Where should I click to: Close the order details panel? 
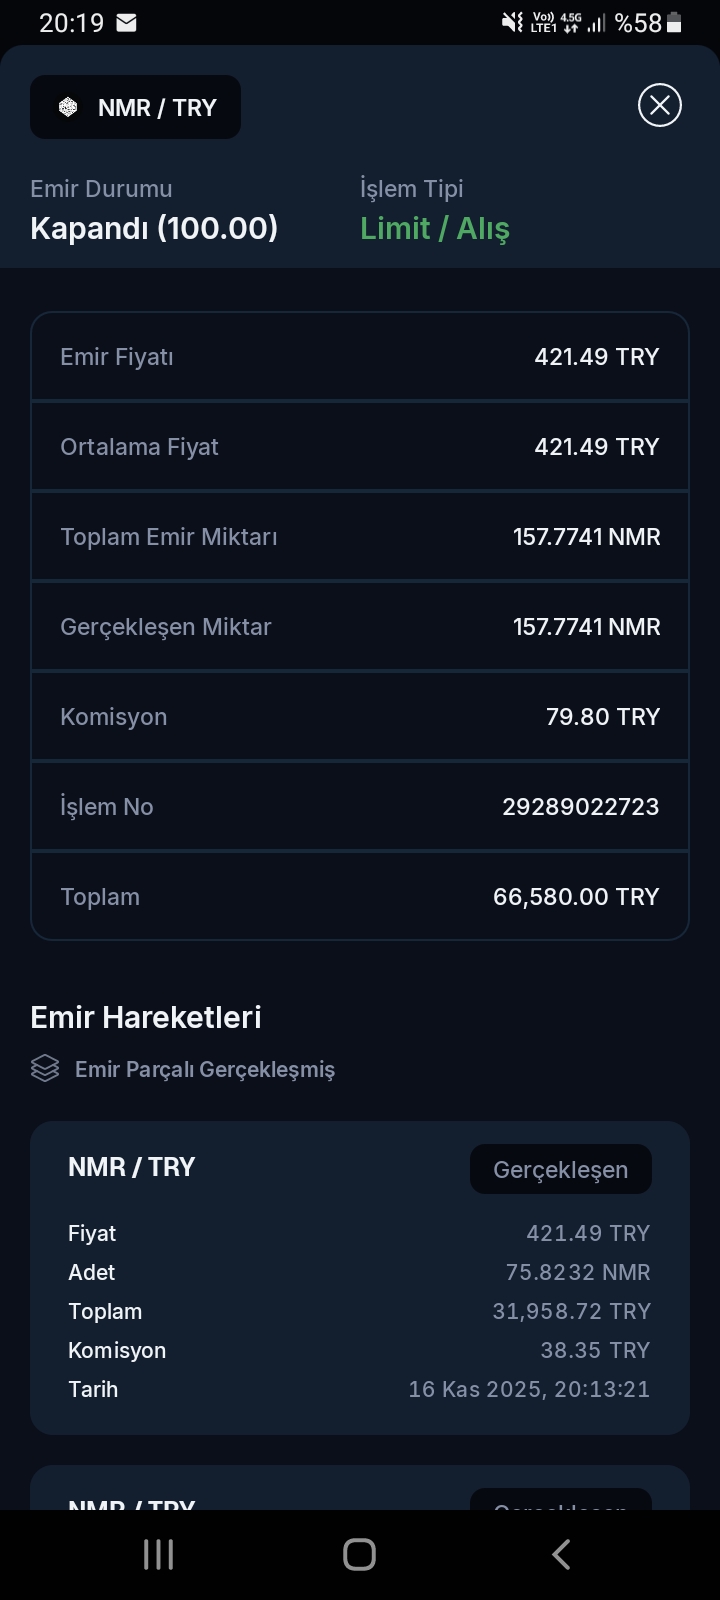click(x=660, y=105)
